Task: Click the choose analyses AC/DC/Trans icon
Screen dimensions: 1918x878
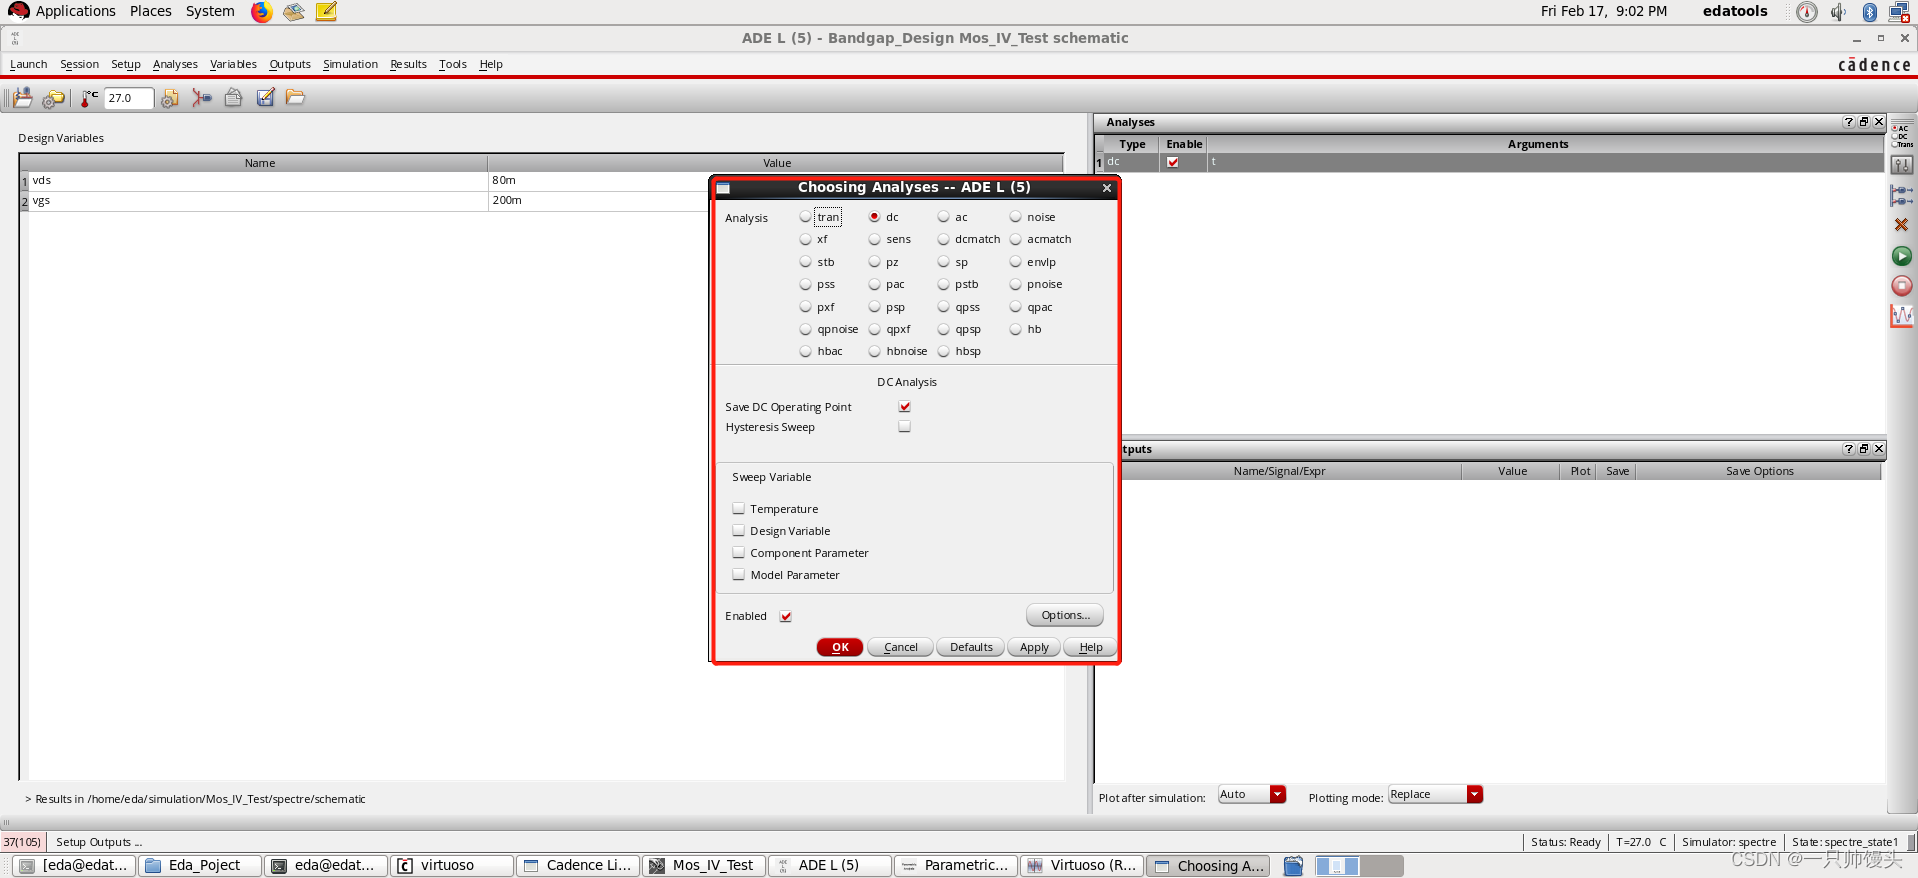Action: pyautogui.click(x=1901, y=136)
